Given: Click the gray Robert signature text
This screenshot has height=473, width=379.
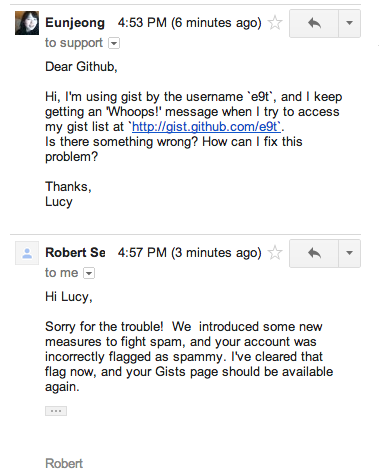Looking at the screenshot, I should [64, 464].
